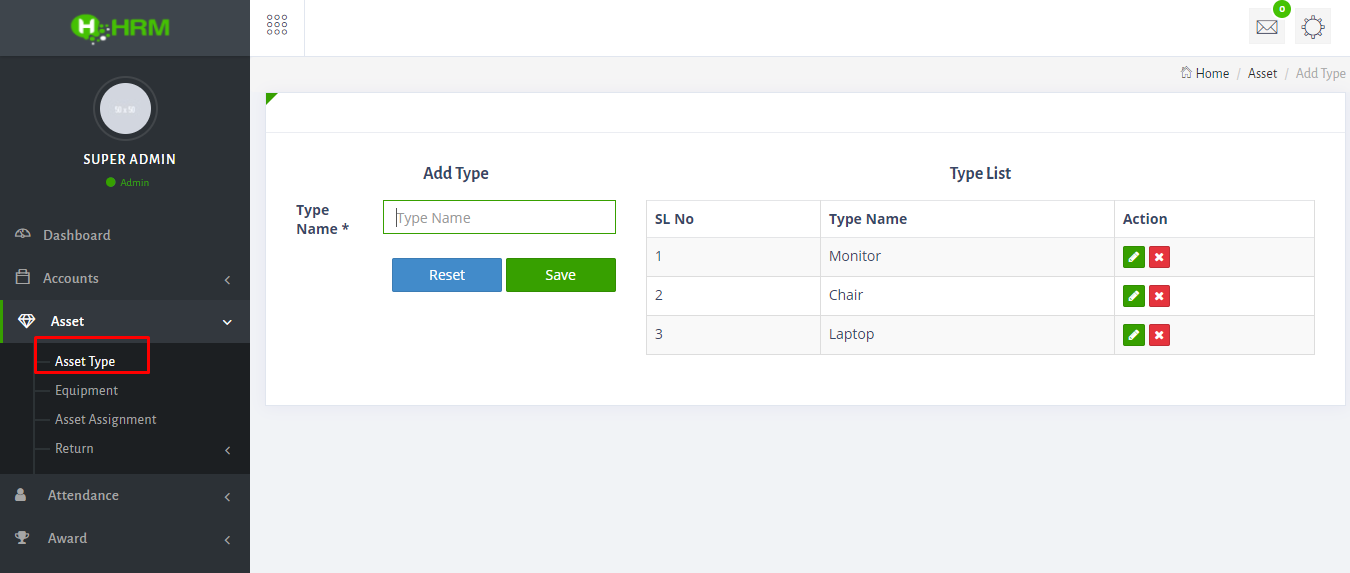Click the HRM logo
The height and width of the screenshot is (573, 1350).
[120, 27]
